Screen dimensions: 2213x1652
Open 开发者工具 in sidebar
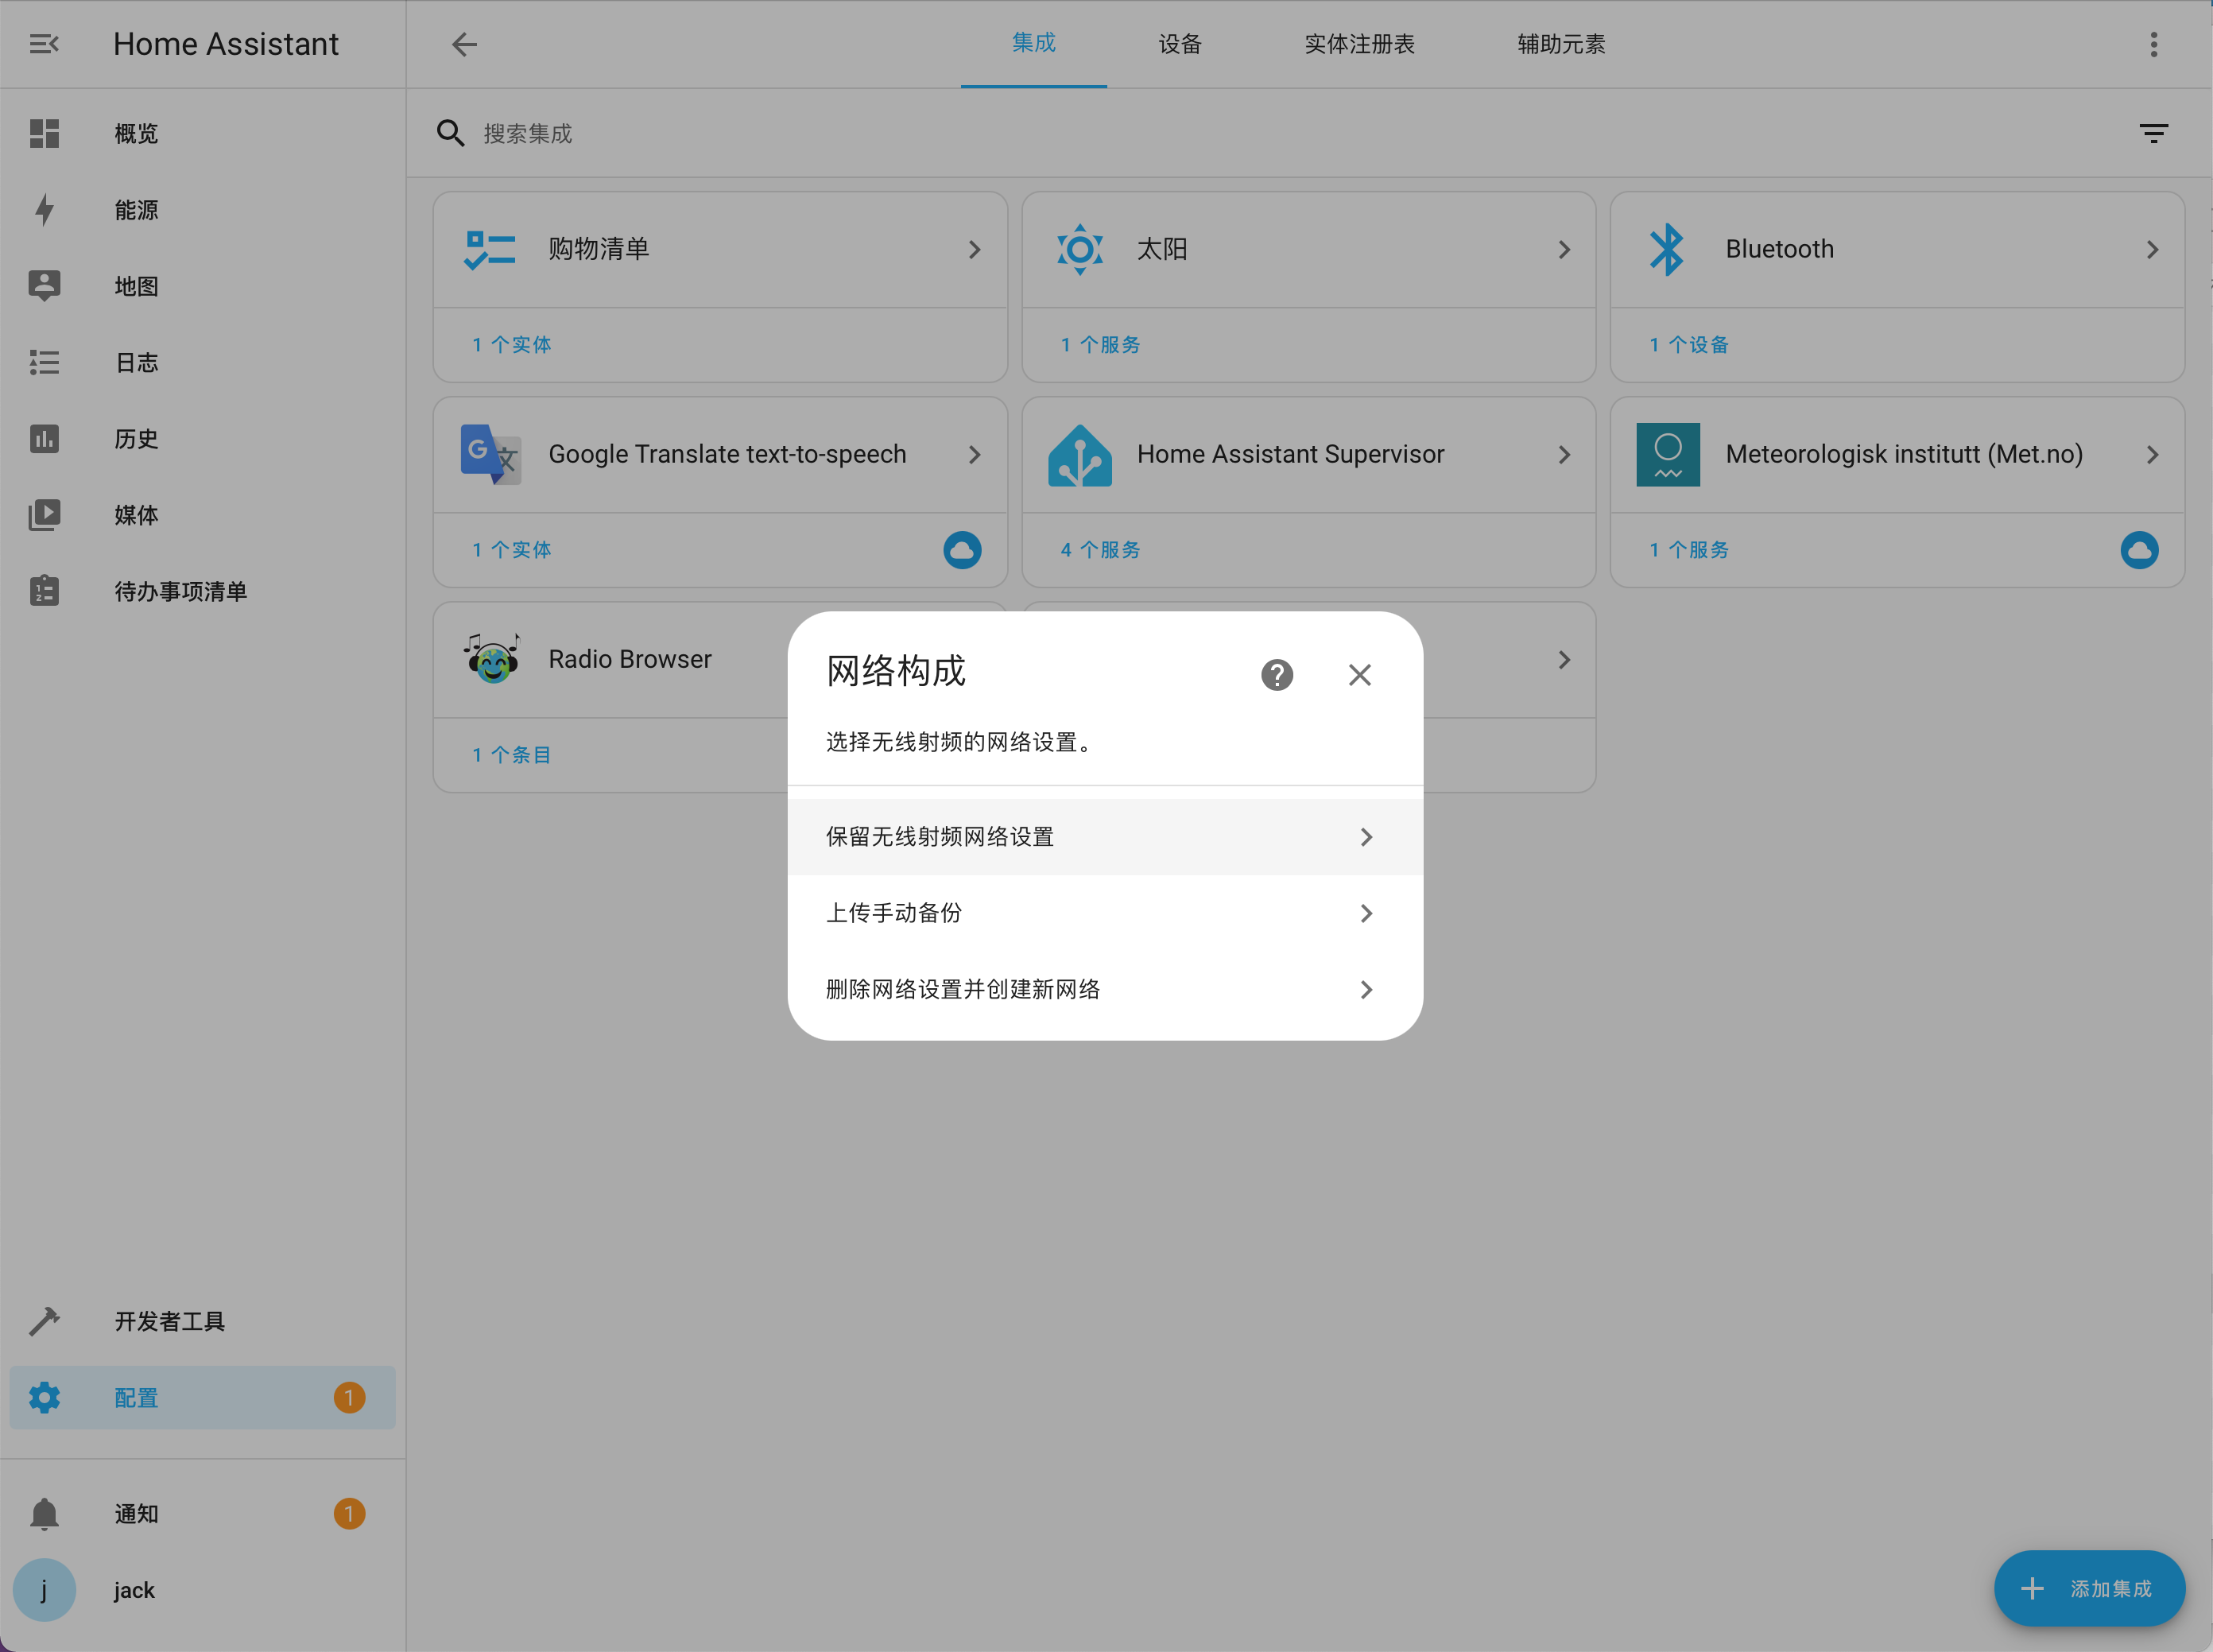(170, 1321)
